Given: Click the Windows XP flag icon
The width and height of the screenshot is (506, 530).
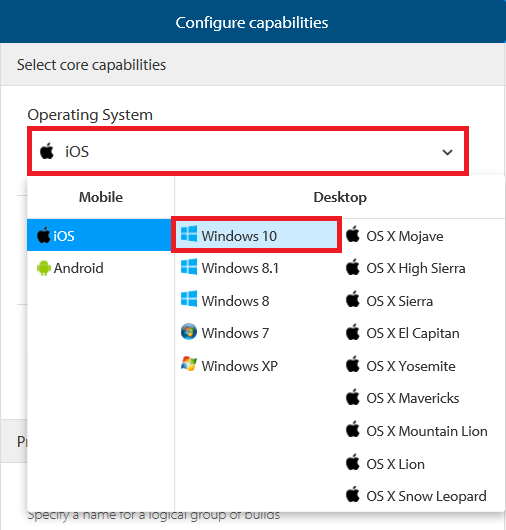Looking at the screenshot, I should click(189, 364).
